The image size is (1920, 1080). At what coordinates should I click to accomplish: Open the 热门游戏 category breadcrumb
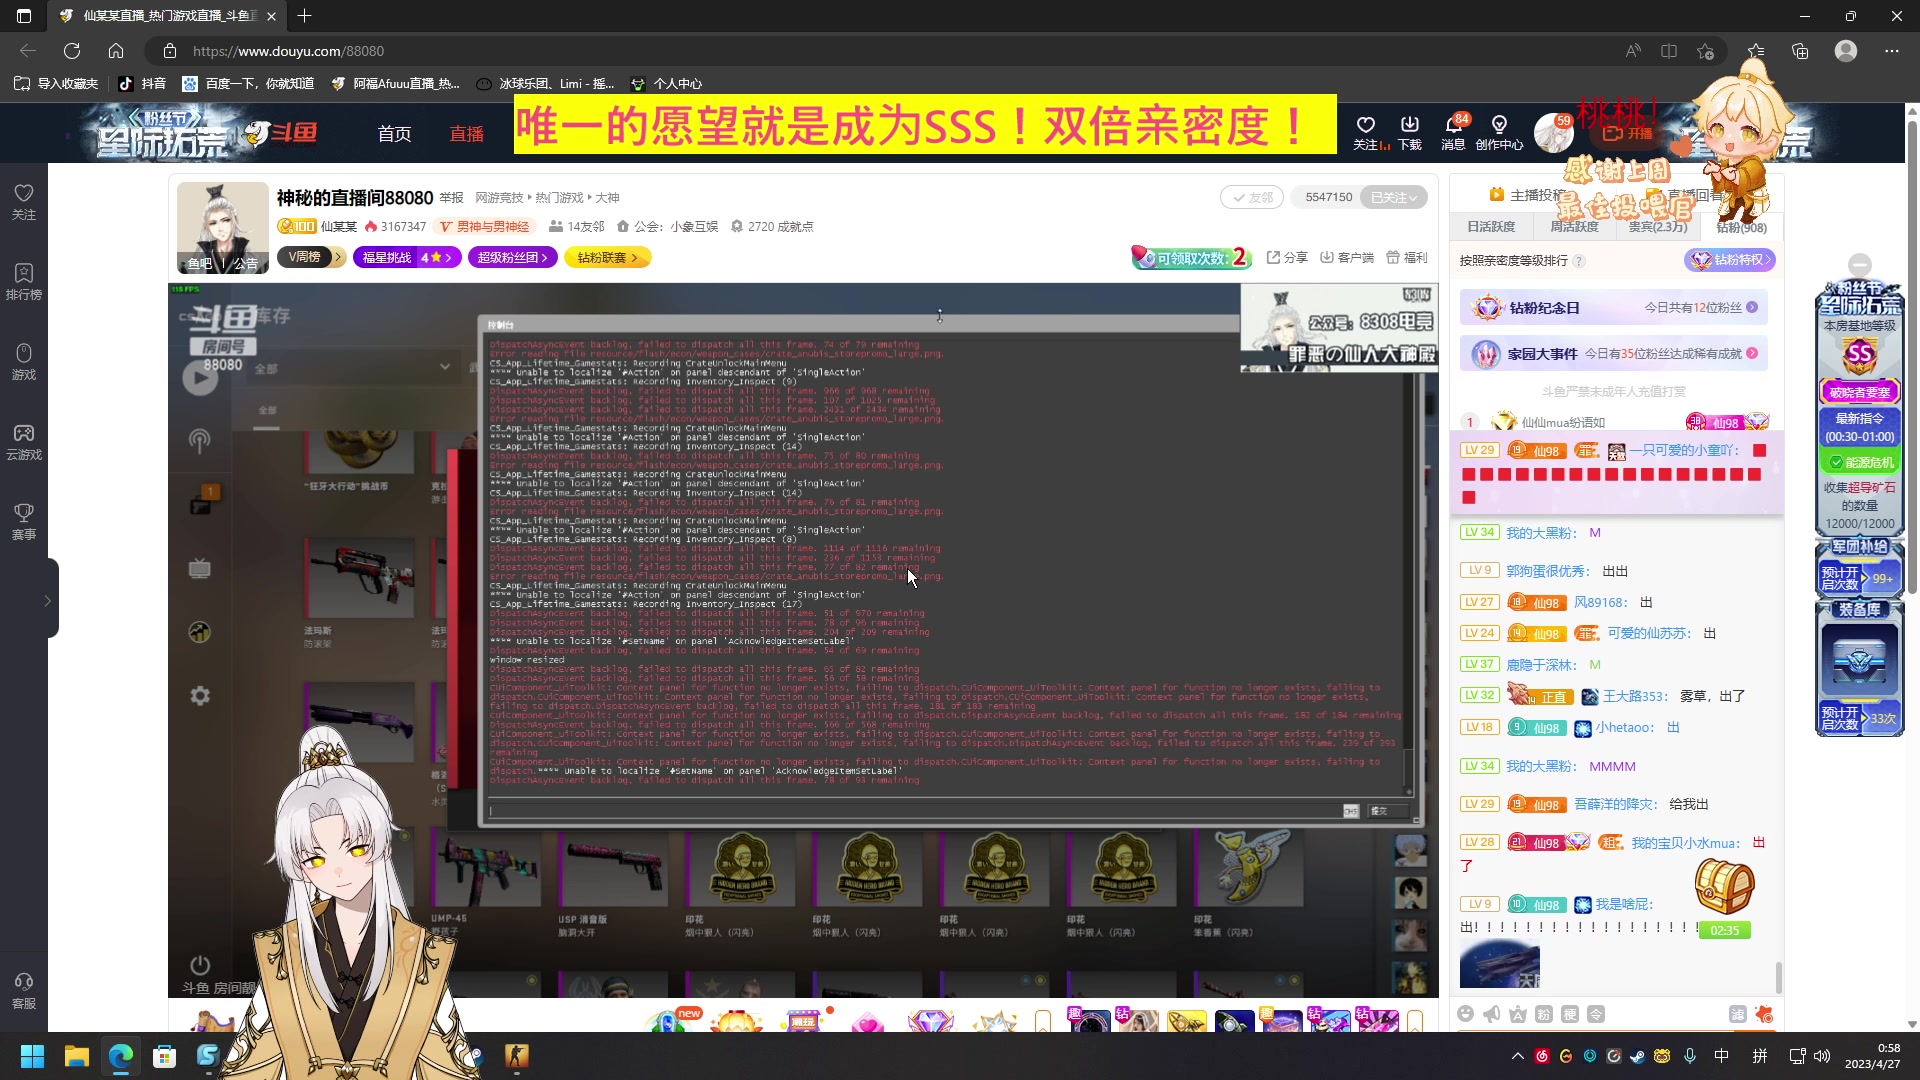(559, 198)
